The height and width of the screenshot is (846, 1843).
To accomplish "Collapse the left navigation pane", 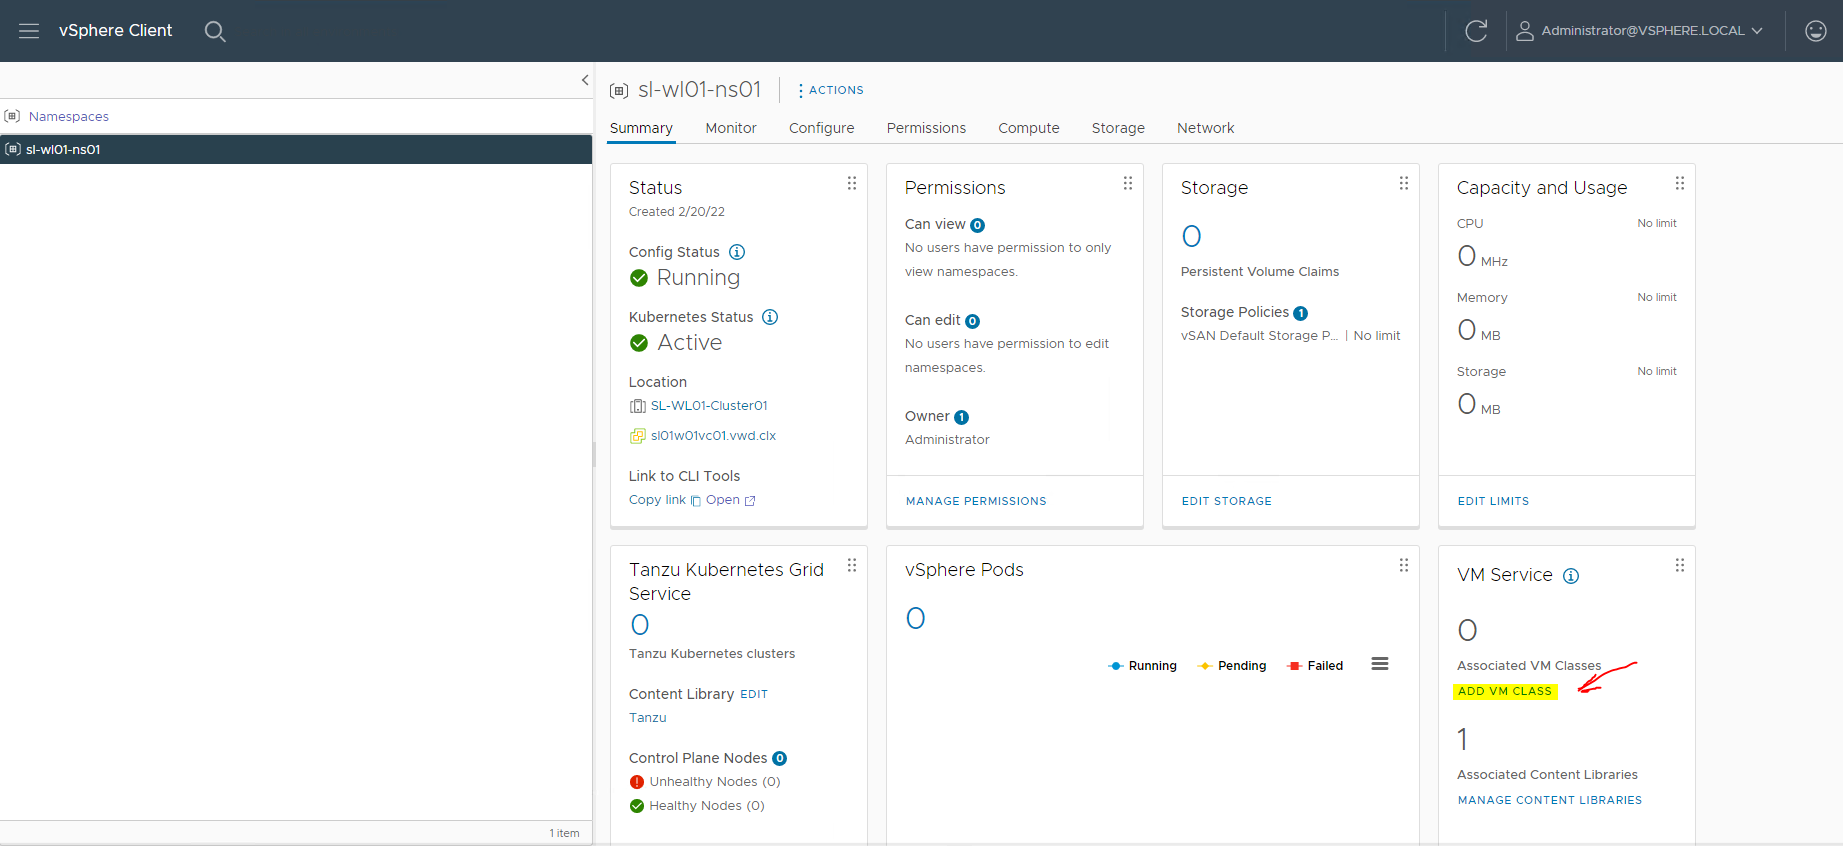I will [x=585, y=80].
